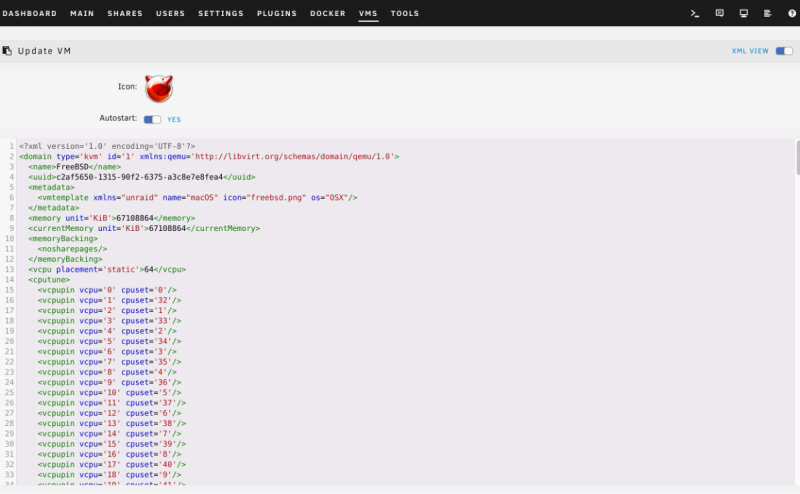This screenshot has height=494, width=800.
Task: Click the domain type='kvm' line
Action: point(209,156)
